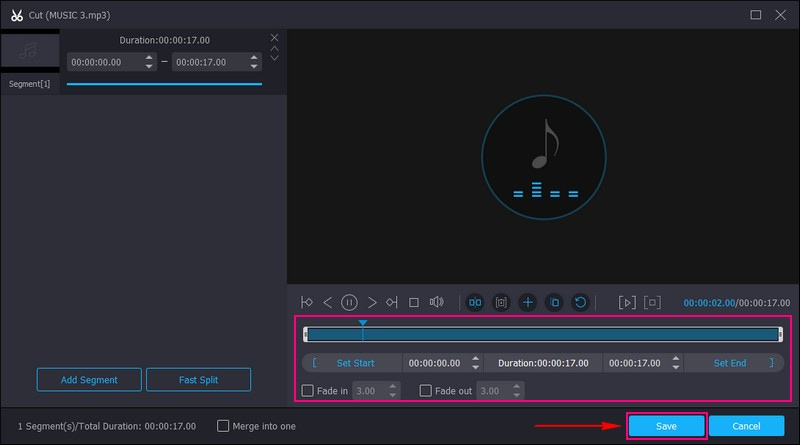Click the copy segment icon
800x445 pixels.
click(554, 302)
